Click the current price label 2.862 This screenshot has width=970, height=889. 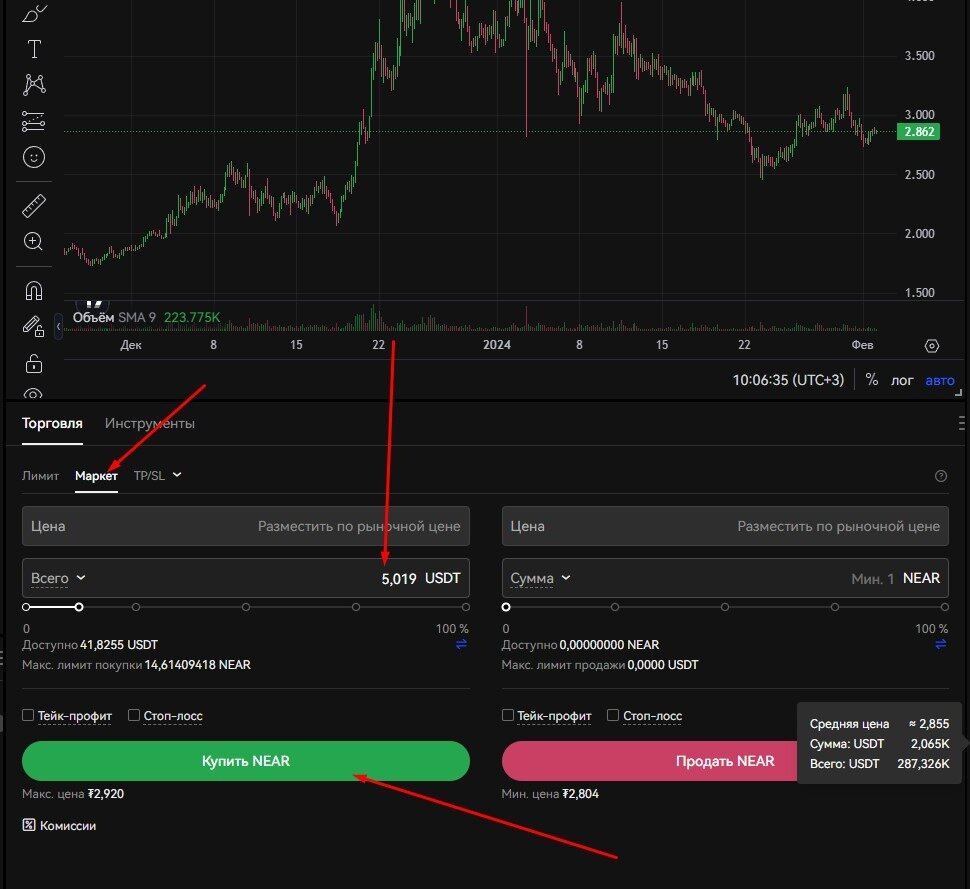tap(918, 131)
